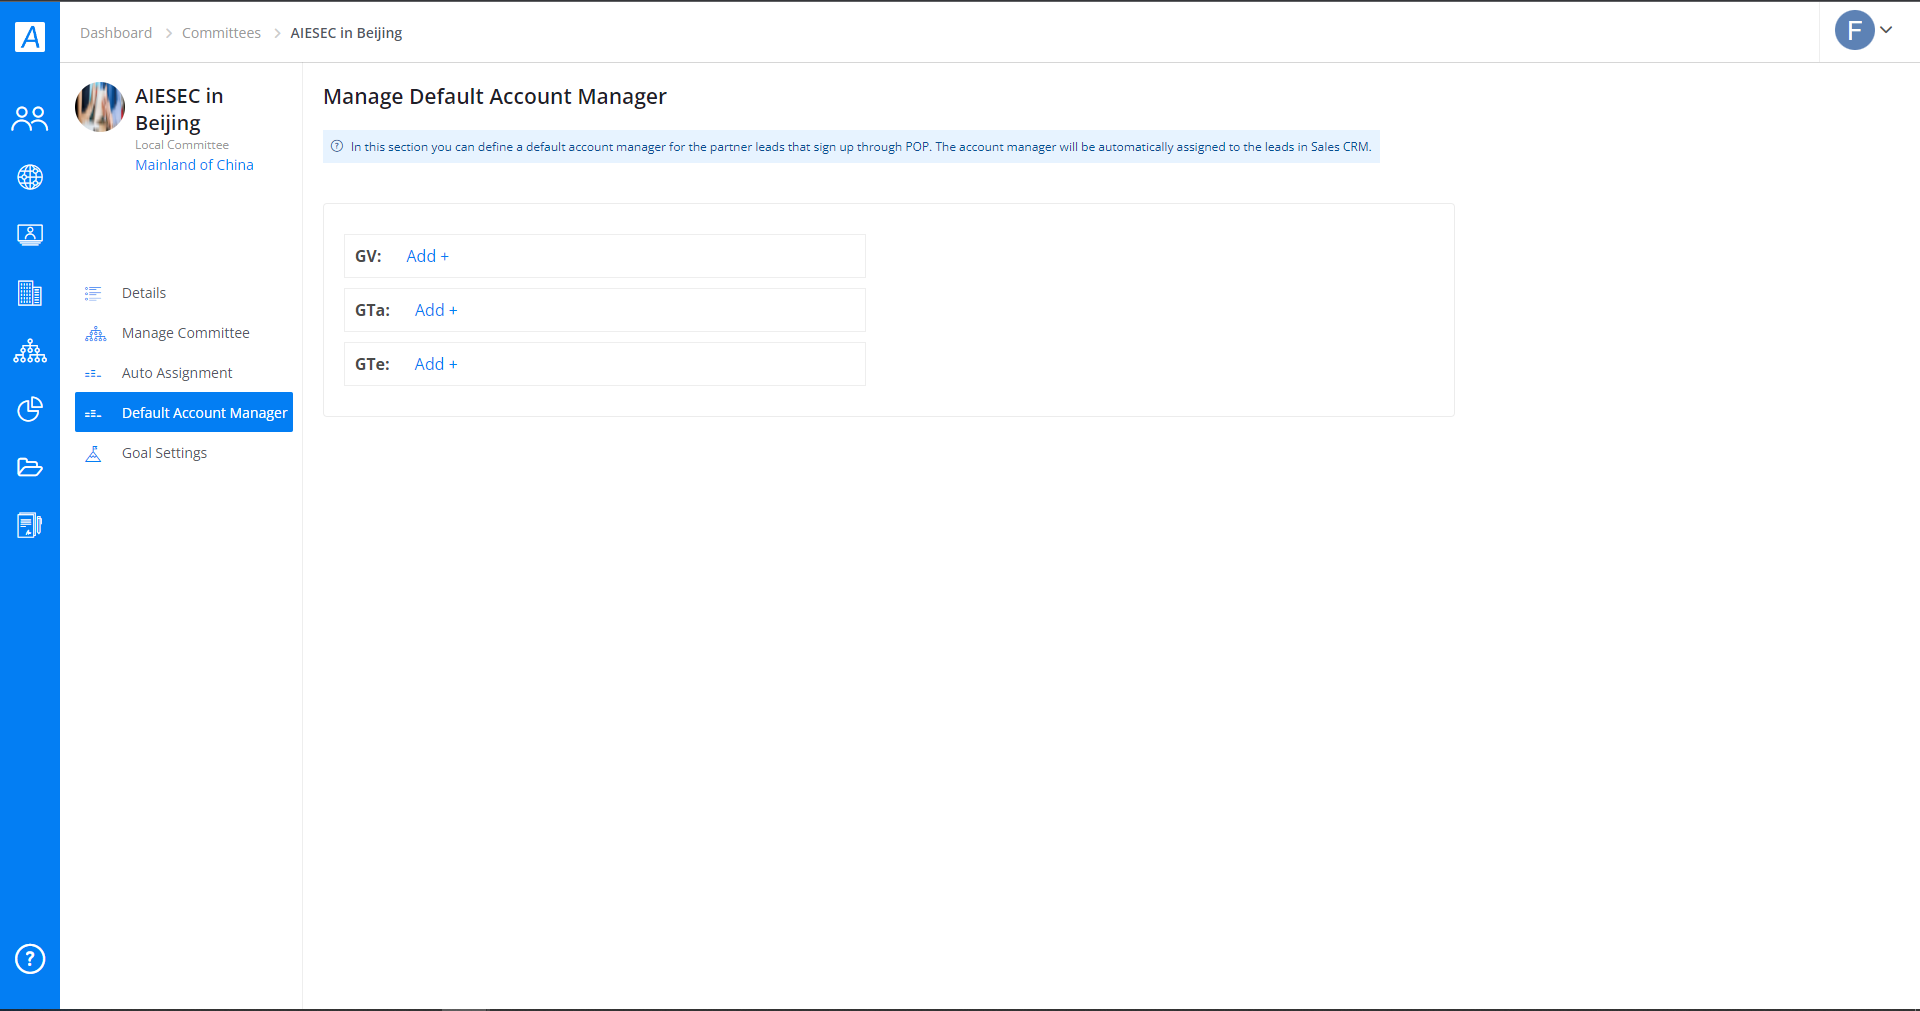Click the Manage Default Account Manager heading
The height and width of the screenshot is (1011, 1920).
tap(494, 97)
